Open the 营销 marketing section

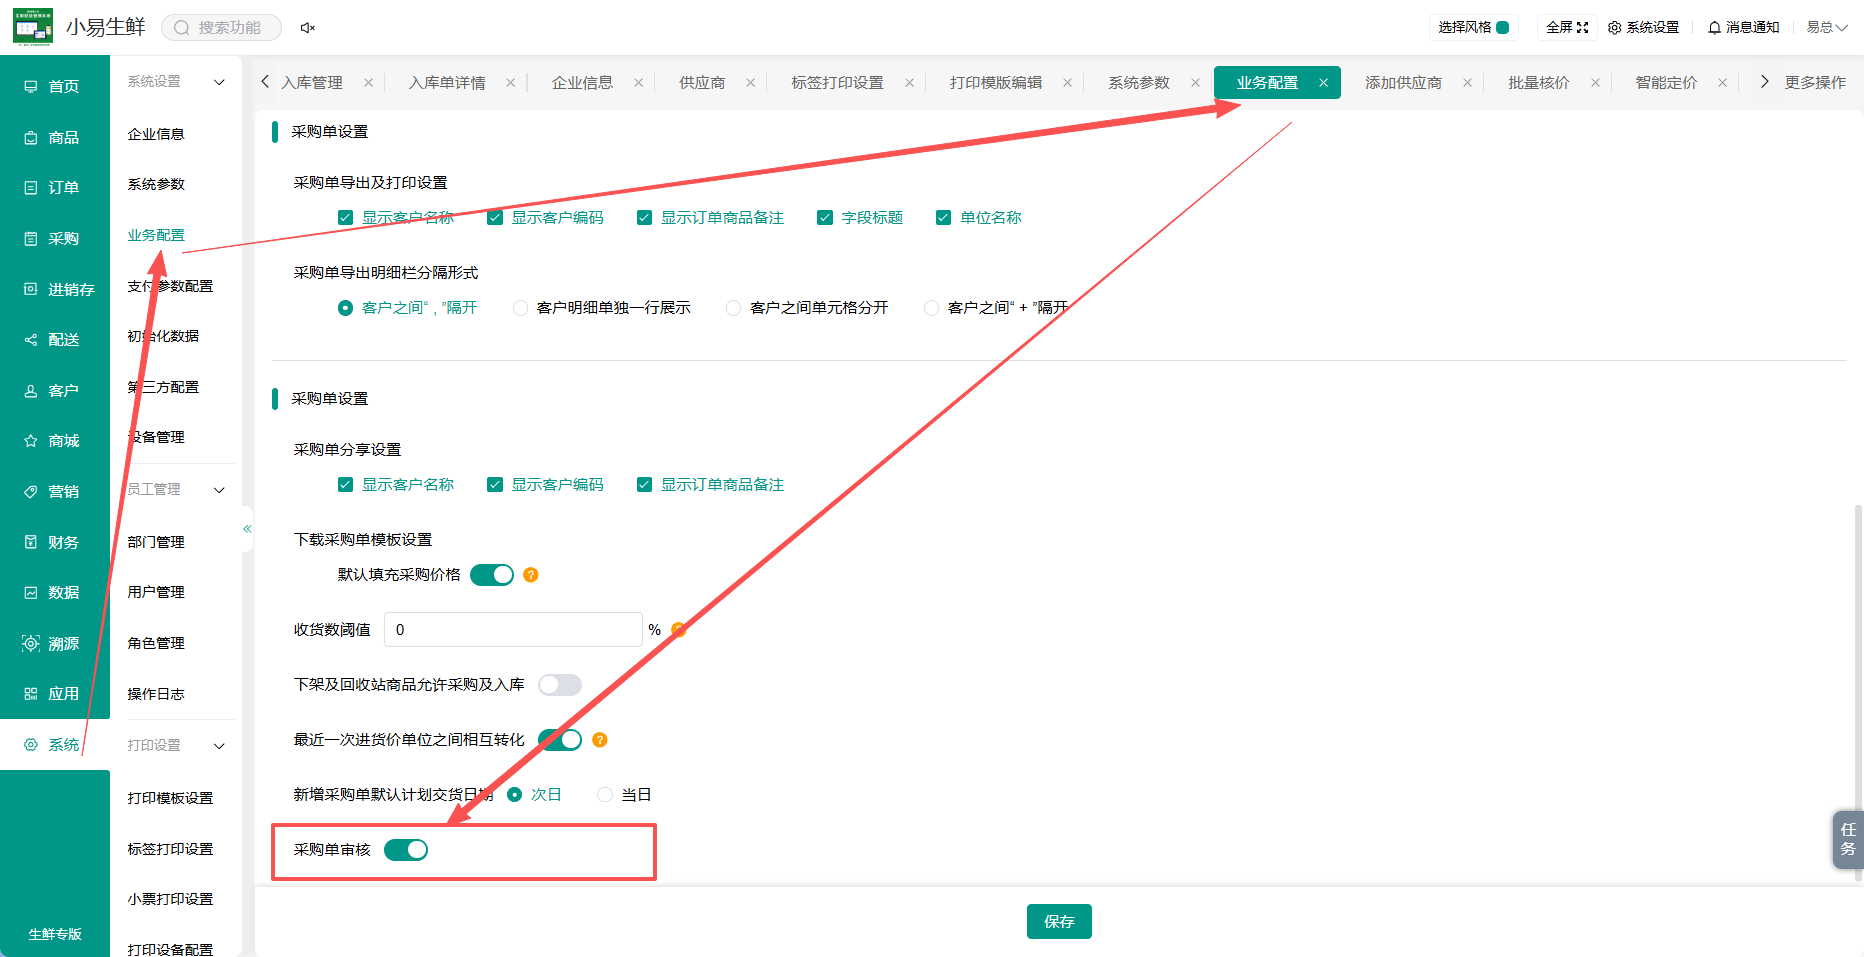(54, 492)
